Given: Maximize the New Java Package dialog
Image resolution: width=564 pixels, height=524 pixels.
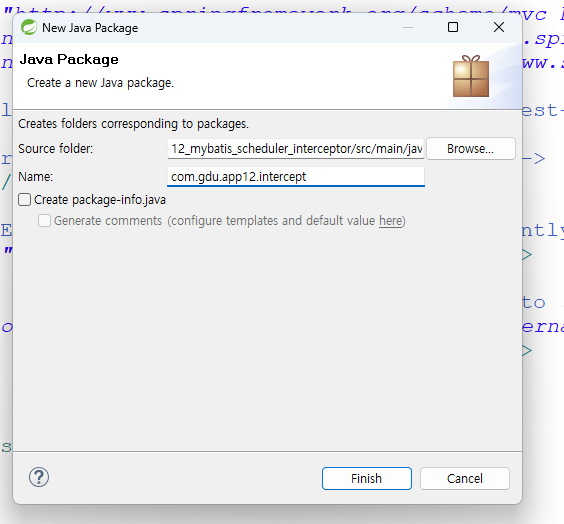Looking at the screenshot, I should 453,27.
